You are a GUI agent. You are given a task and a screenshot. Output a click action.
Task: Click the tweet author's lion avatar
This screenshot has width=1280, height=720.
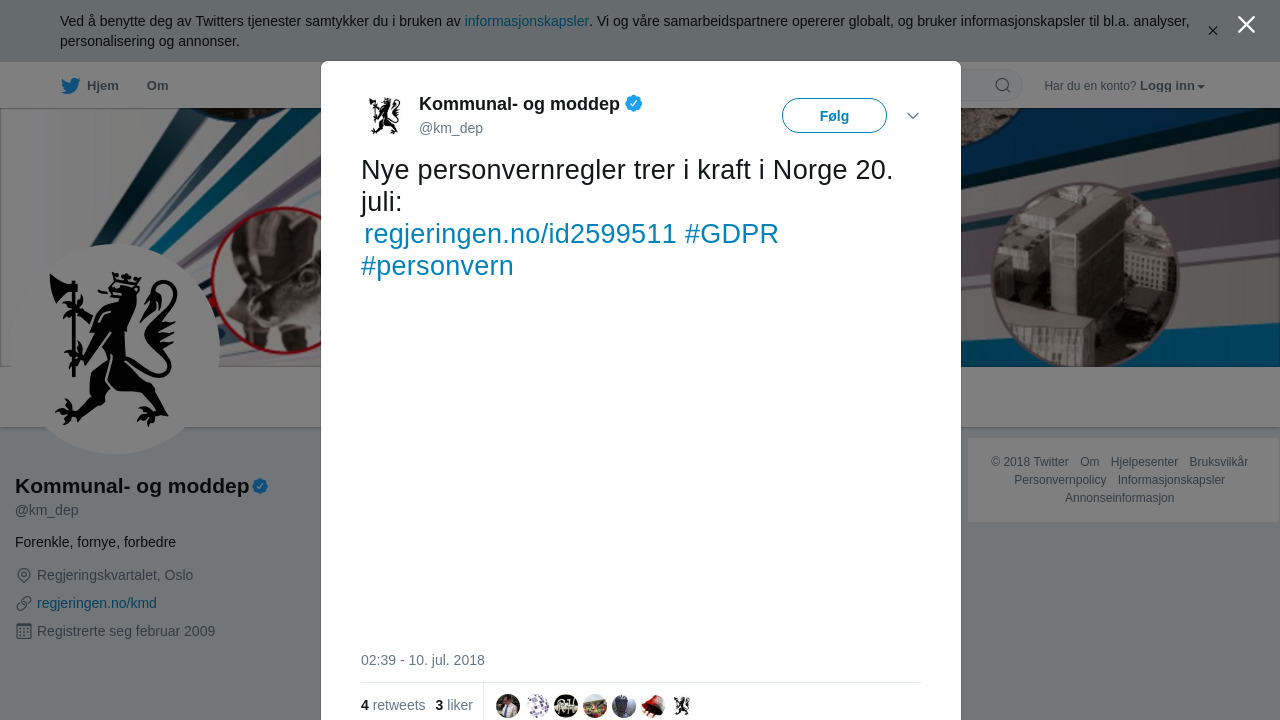pyautogui.click(x=385, y=116)
